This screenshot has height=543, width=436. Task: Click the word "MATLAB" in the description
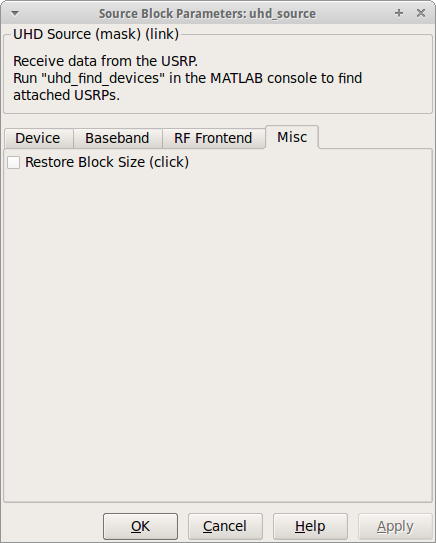(237, 78)
